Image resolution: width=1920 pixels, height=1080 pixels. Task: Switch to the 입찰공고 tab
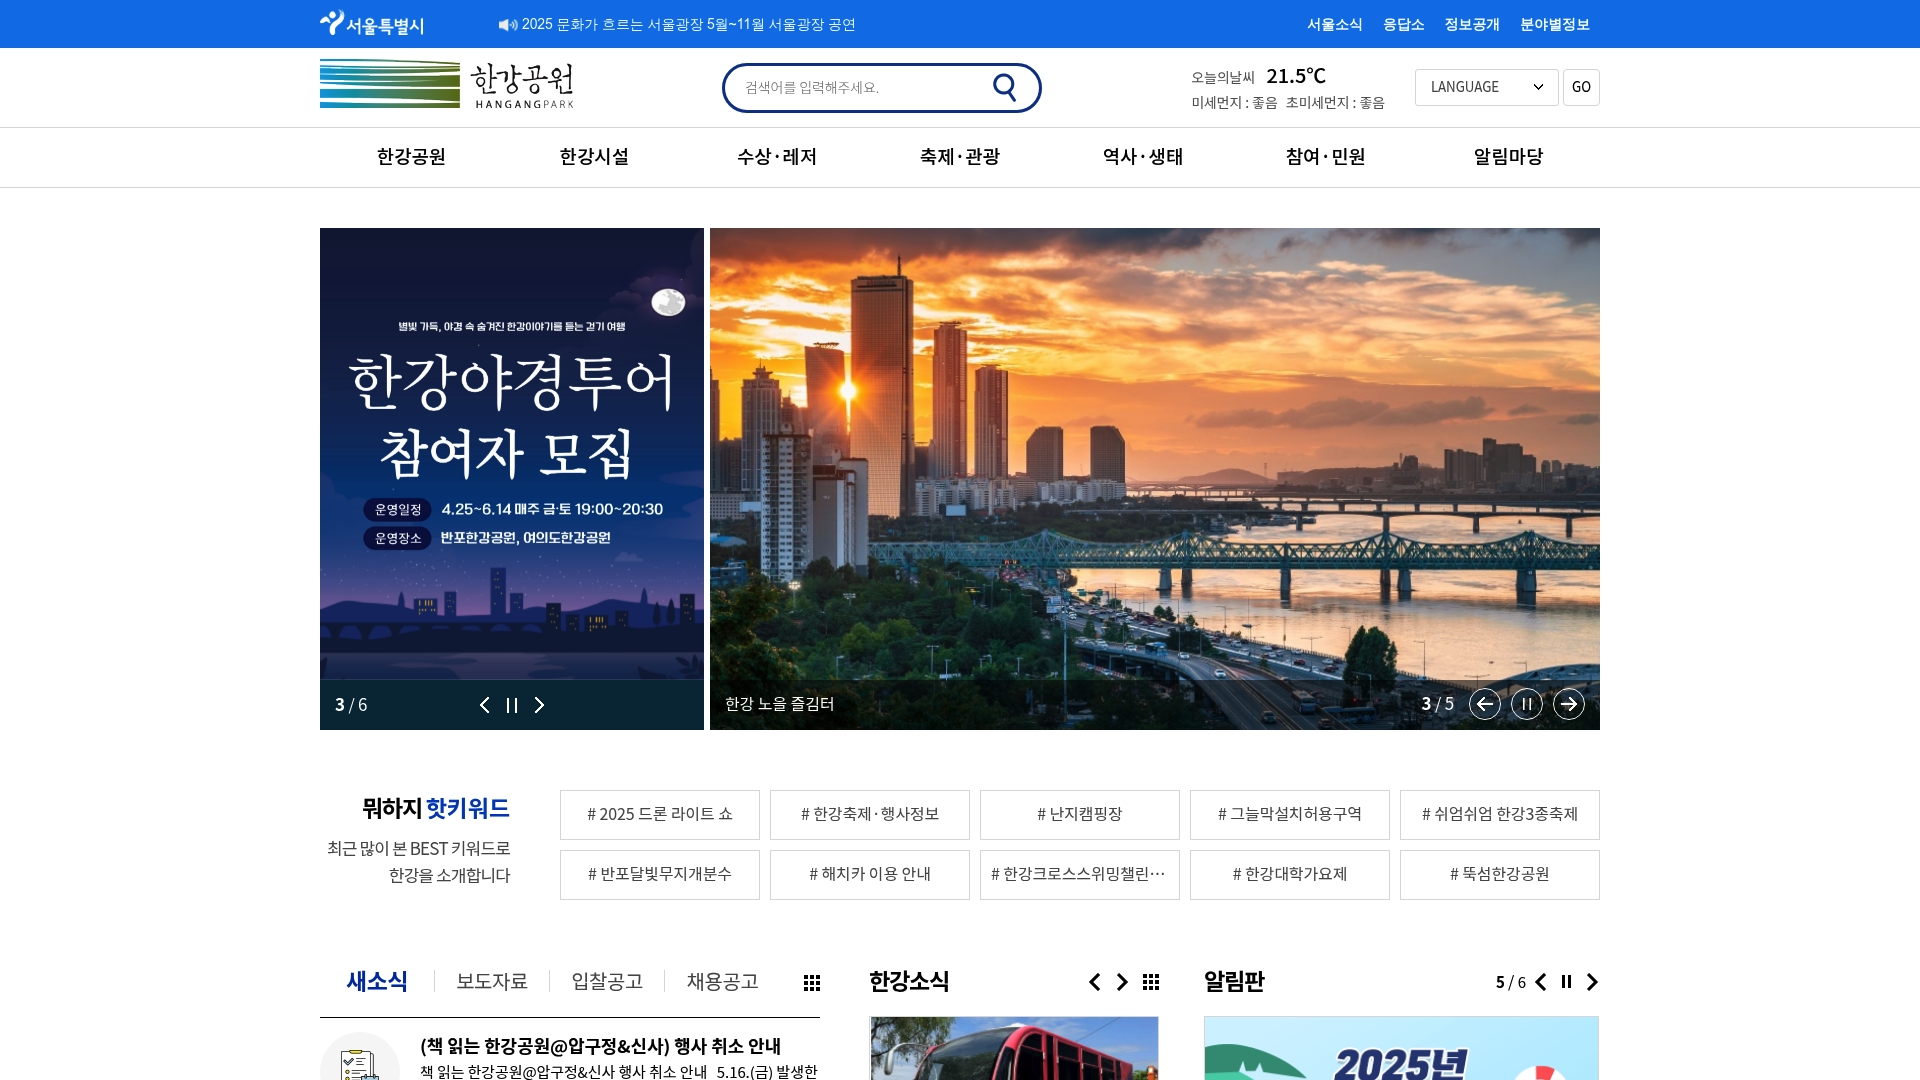click(607, 981)
